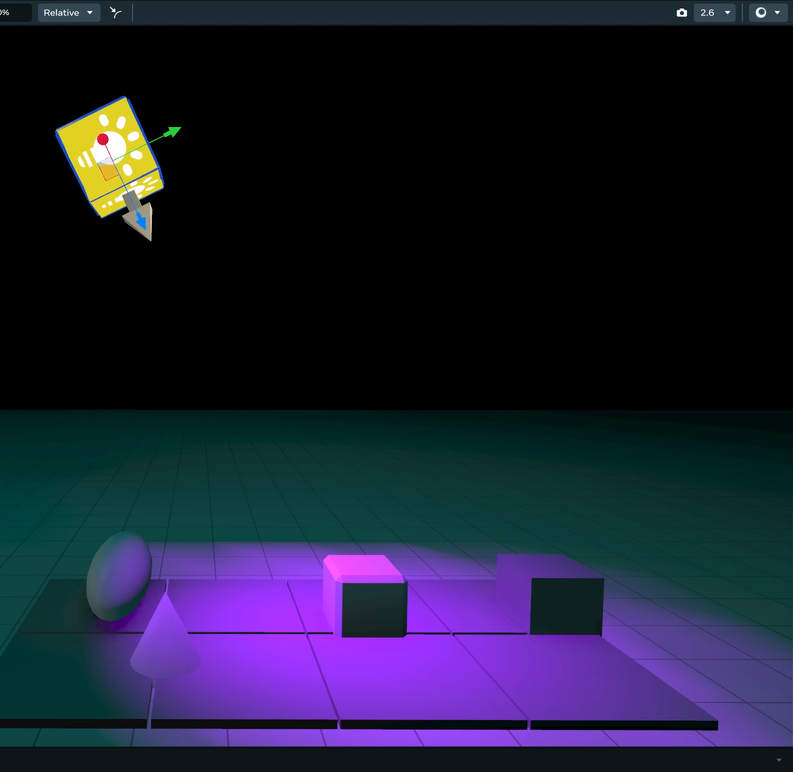Viewport: 793px width, 772px height.
Task: Click the orange plane handle on the gizmo
Action: pyautogui.click(x=110, y=172)
